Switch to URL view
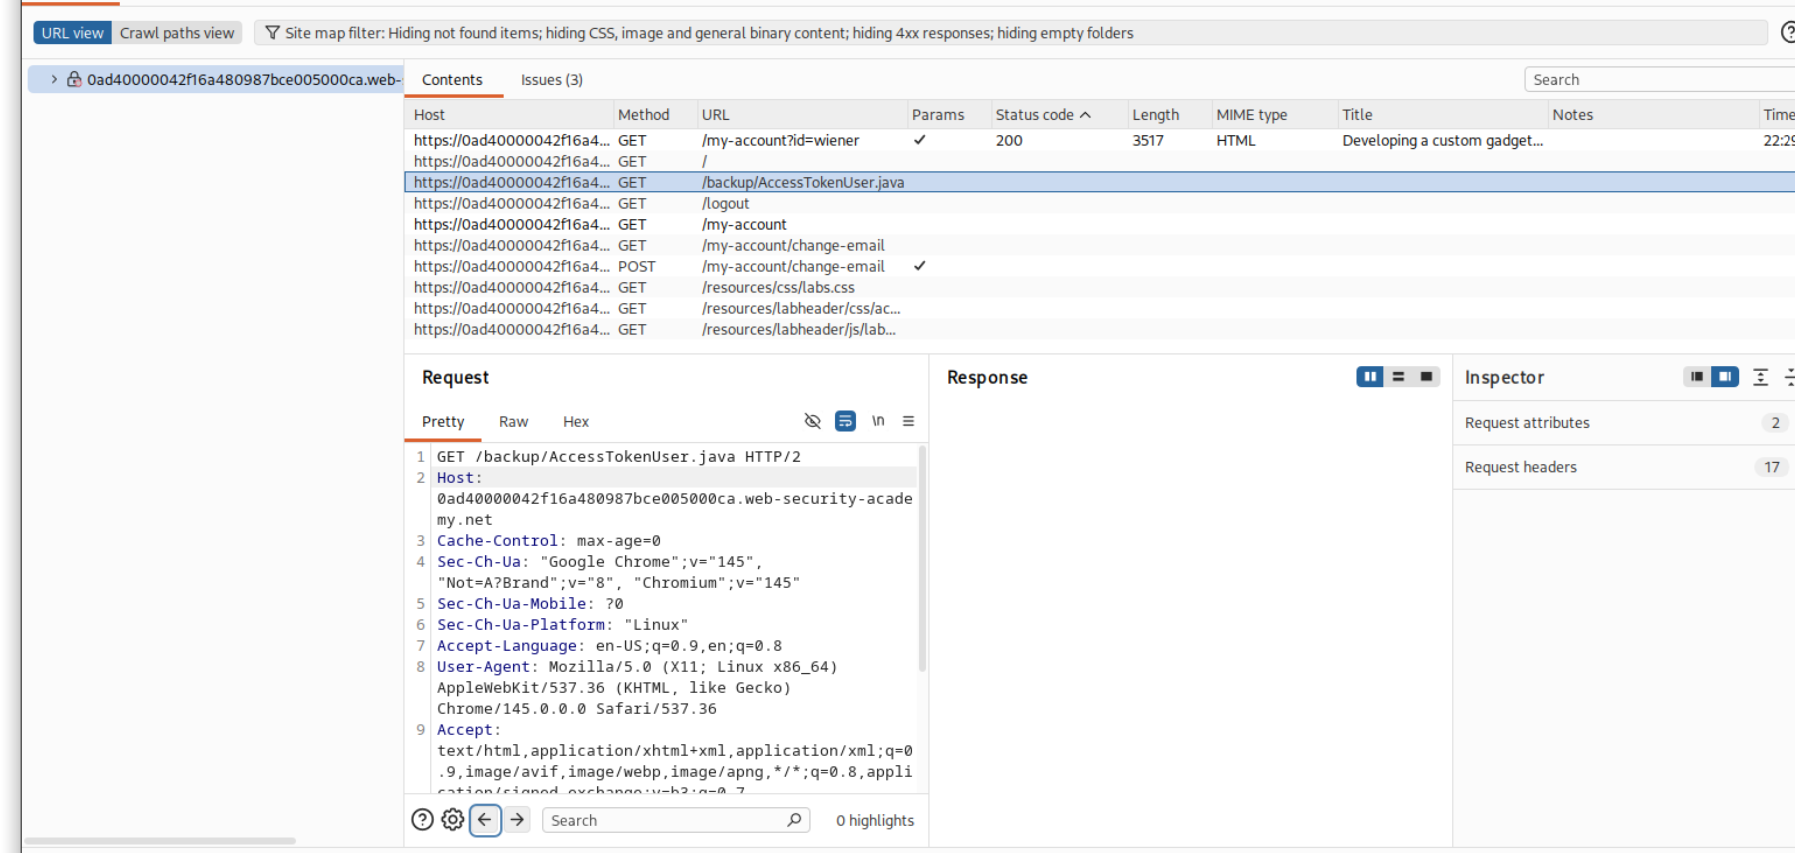This screenshot has height=853, width=1795. coord(72,33)
